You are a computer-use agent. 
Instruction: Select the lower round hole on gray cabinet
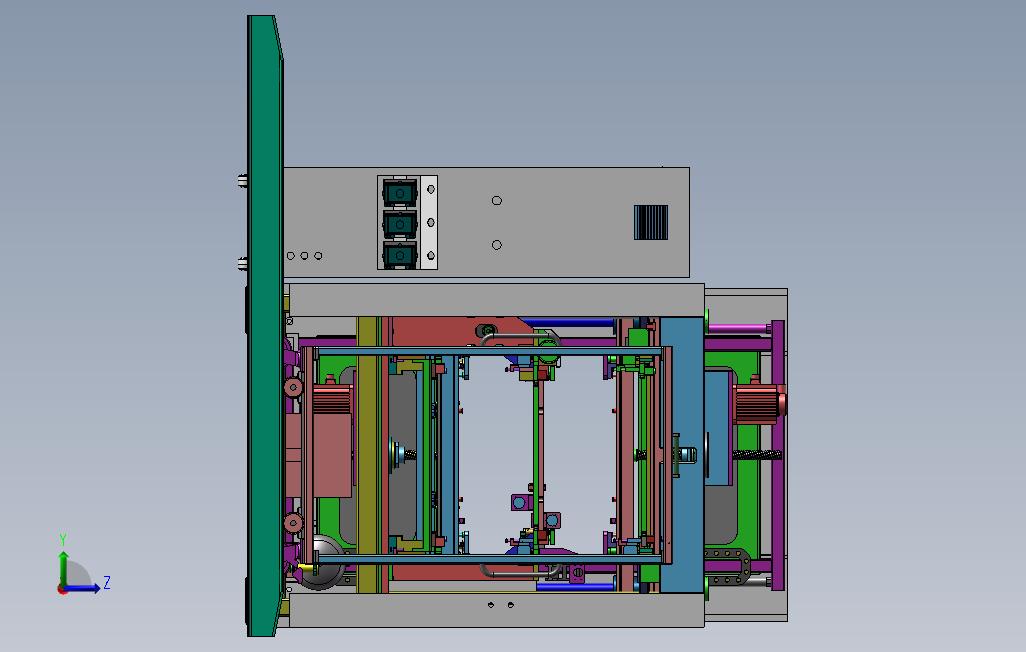coord(497,245)
